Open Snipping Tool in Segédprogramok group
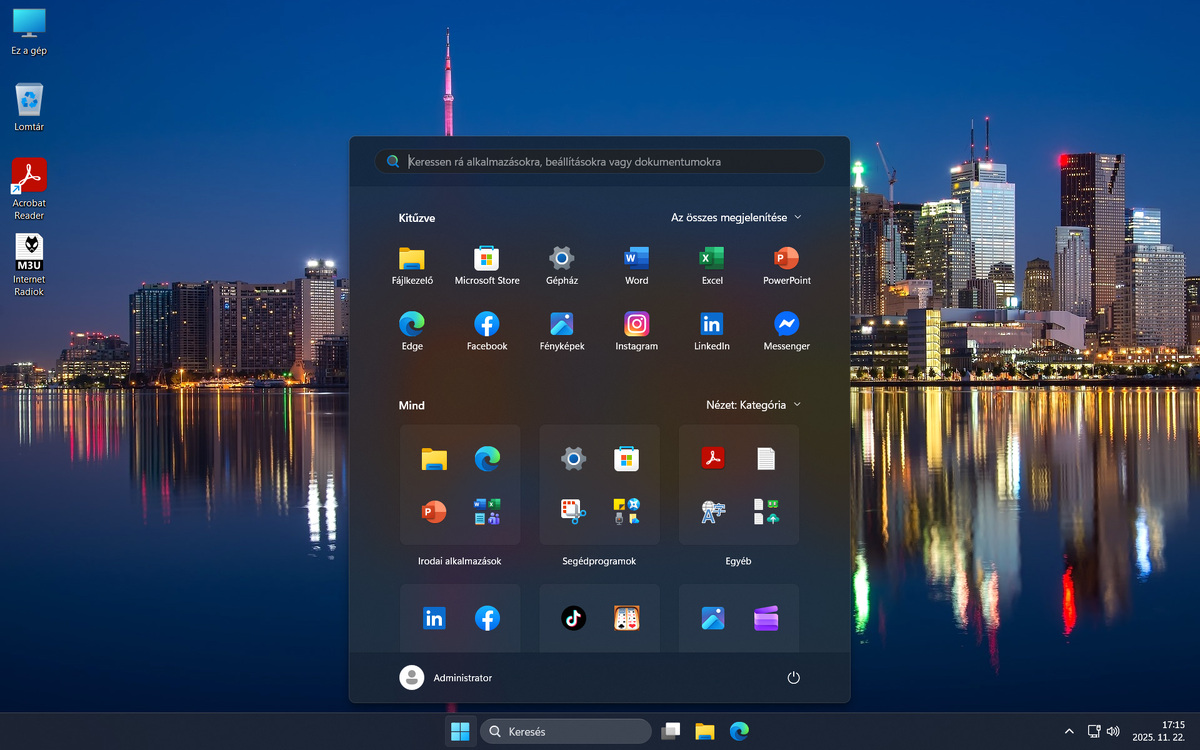Image resolution: width=1200 pixels, height=750 pixels. (573, 512)
